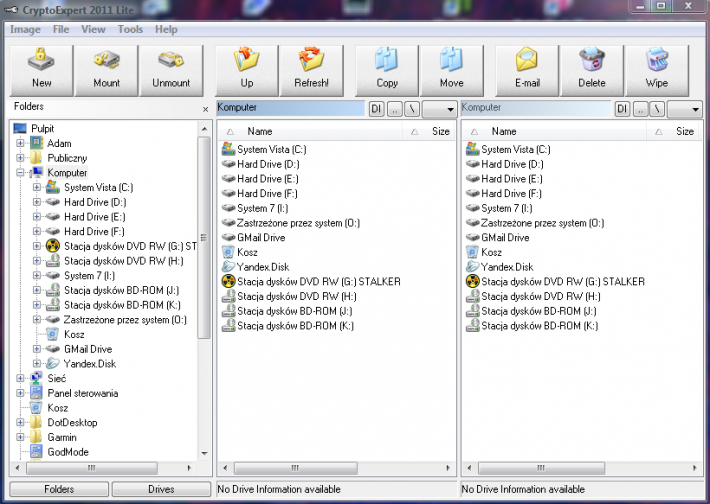The width and height of the screenshot is (710, 504).
Task: Expand the DotDesktop tree node
Action: (20, 422)
